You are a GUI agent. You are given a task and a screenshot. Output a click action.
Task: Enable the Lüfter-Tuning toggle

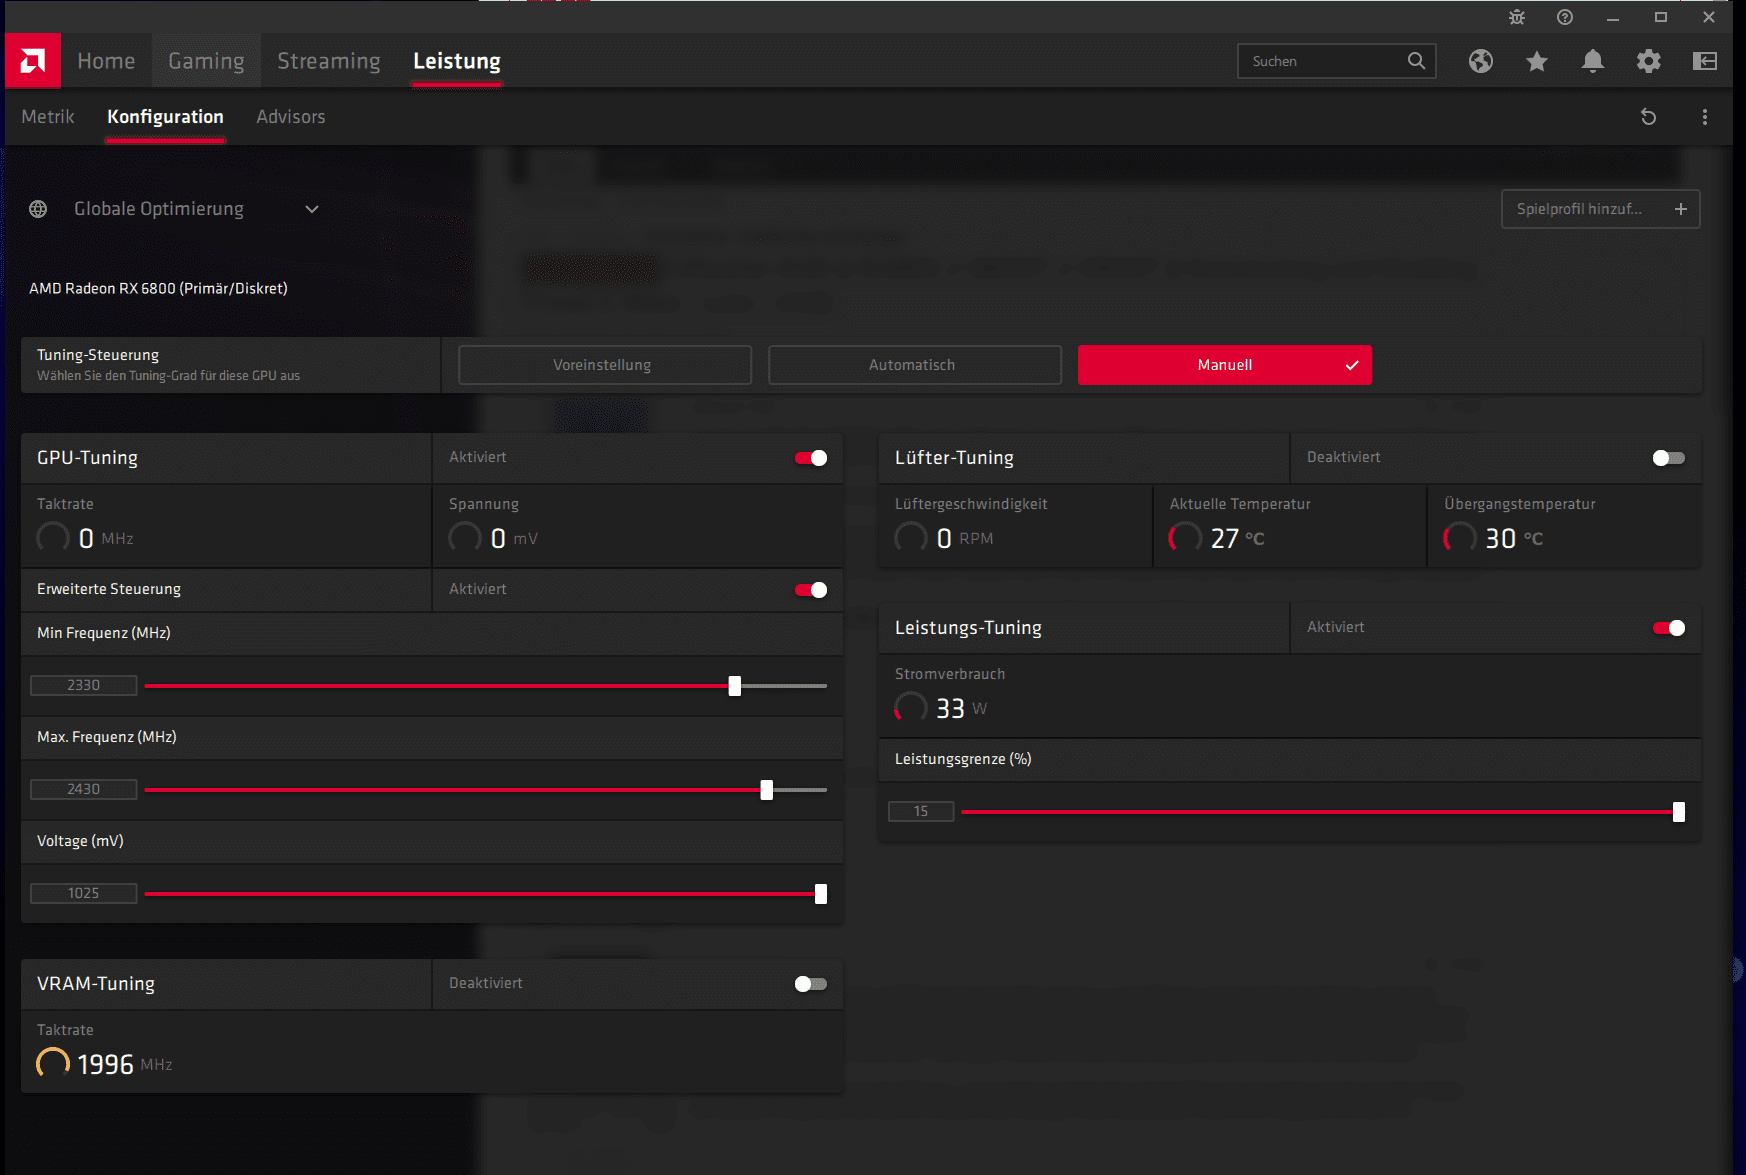(x=1669, y=458)
